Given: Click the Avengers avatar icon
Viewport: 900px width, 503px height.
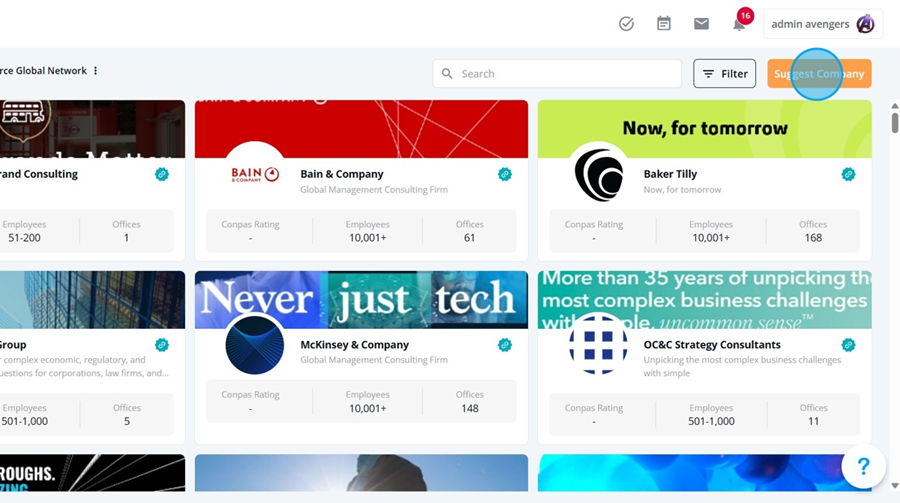Looking at the screenshot, I should 865,24.
